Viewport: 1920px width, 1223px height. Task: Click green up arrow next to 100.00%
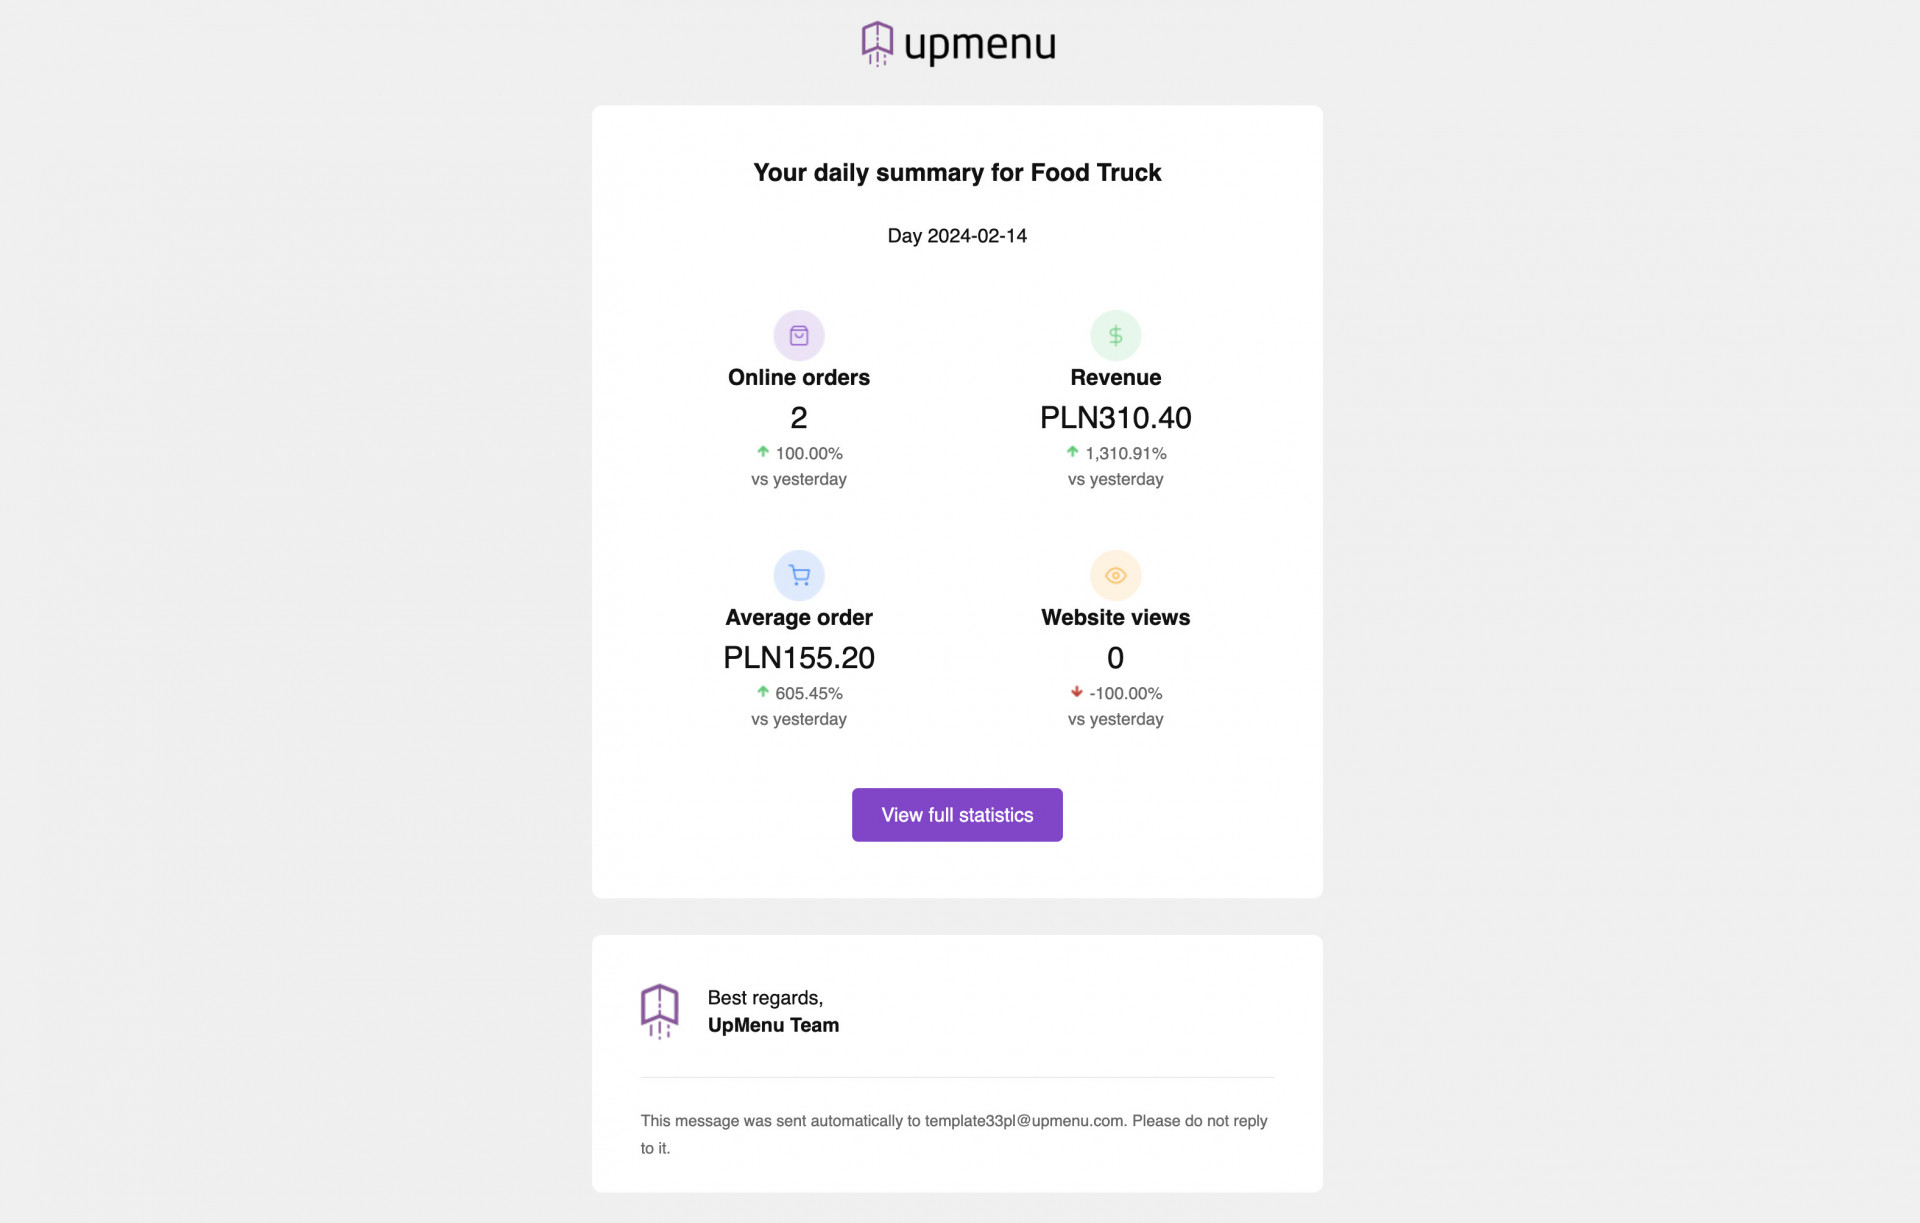tap(763, 452)
